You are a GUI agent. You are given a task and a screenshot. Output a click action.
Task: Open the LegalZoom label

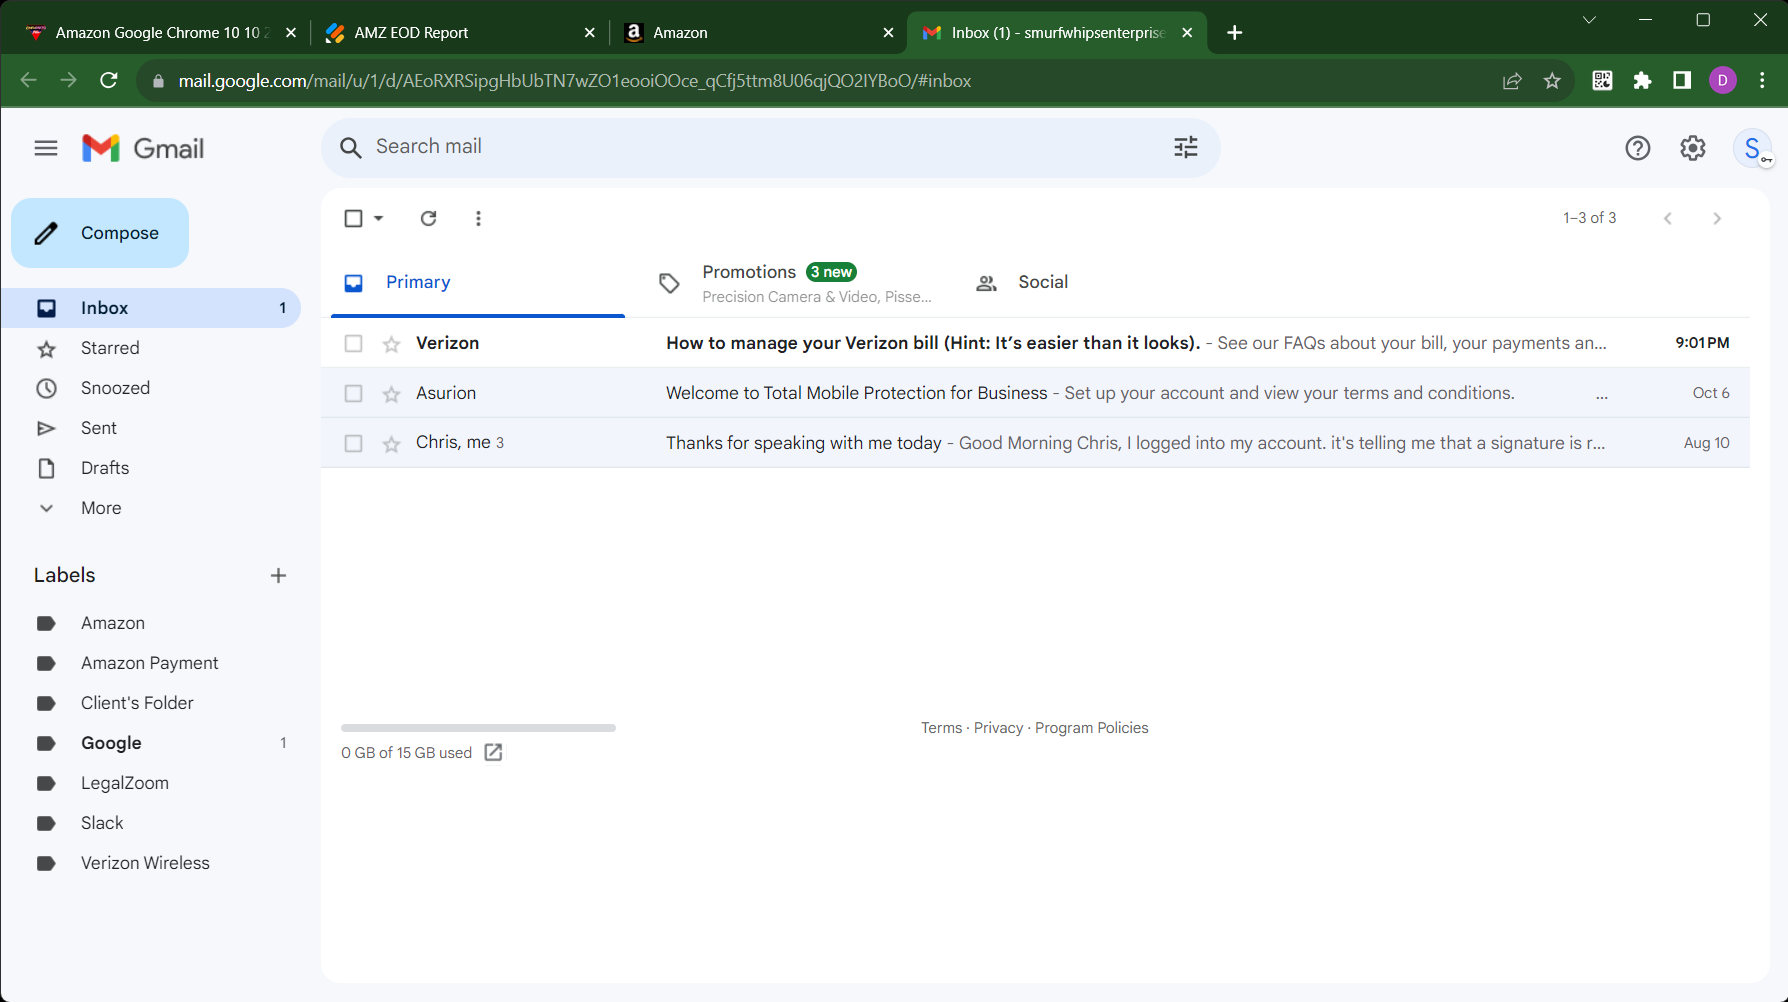(x=151, y=783)
